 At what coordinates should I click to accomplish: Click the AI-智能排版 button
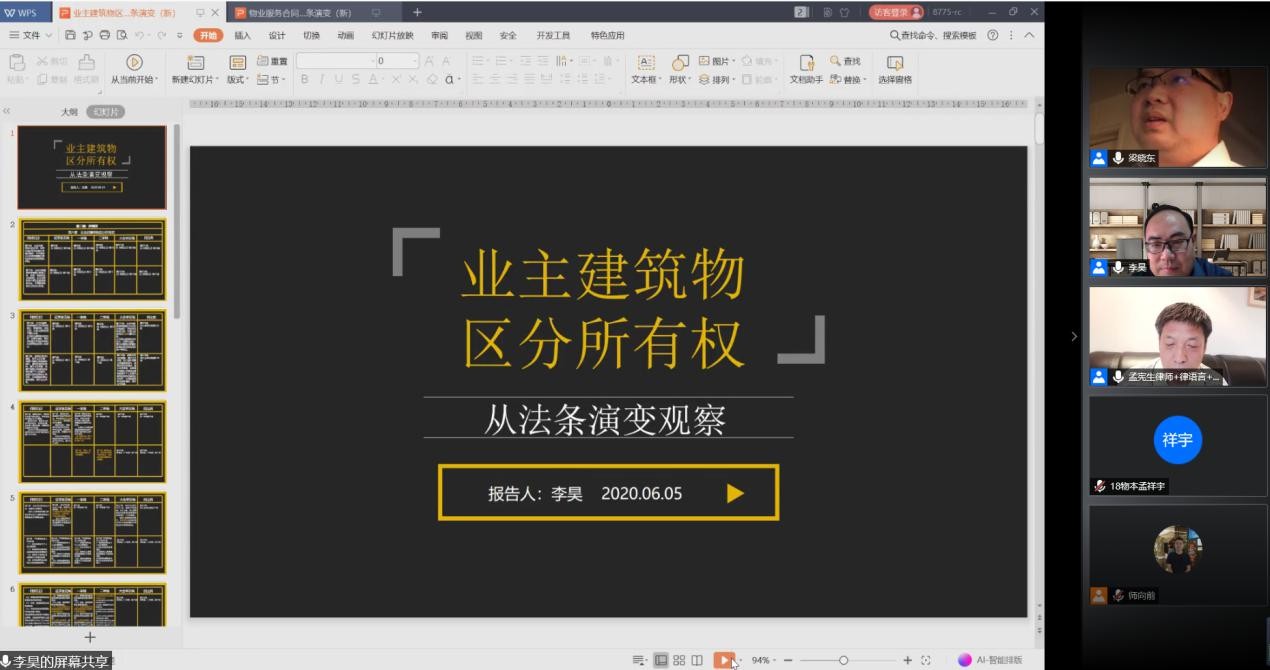tap(990, 660)
